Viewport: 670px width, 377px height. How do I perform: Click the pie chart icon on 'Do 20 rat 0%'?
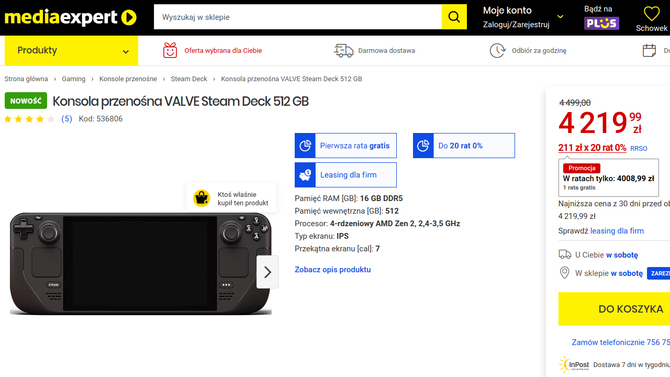point(423,146)
